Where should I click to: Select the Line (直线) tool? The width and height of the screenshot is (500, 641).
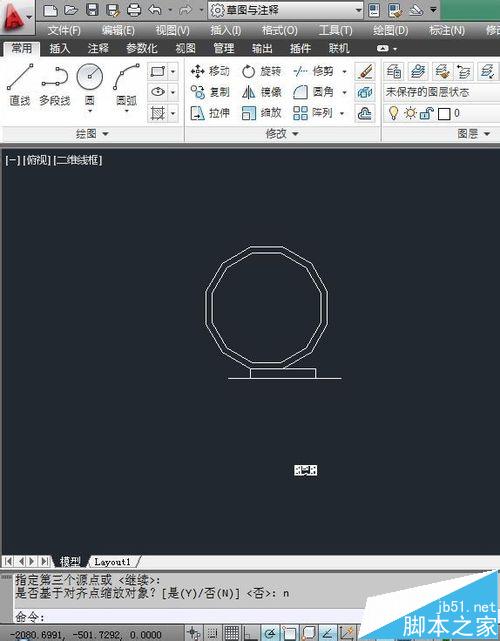(x=20, y=85)
